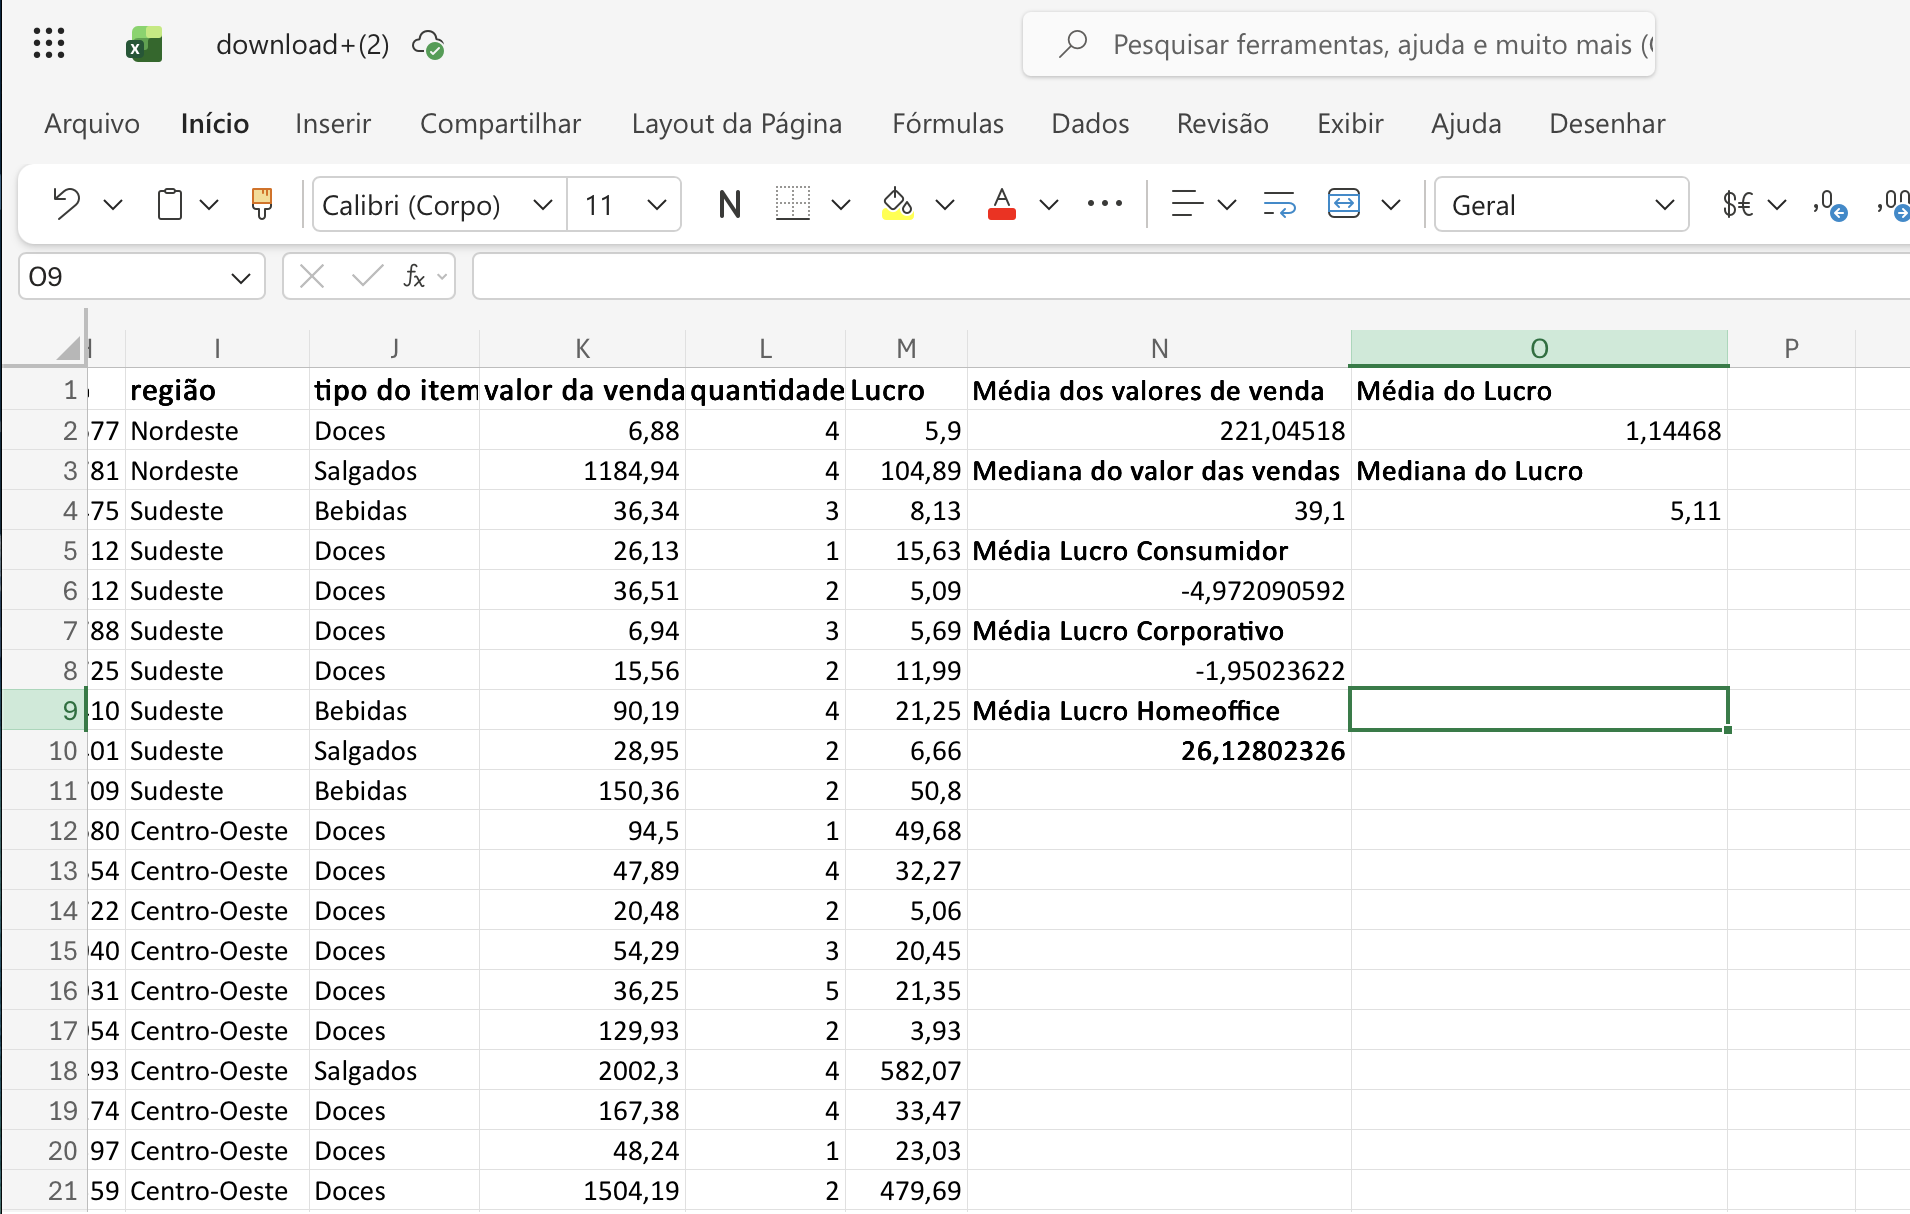Open the Ajuda tab
Screen dimensions: 1910x1214
pos(1466,123)
